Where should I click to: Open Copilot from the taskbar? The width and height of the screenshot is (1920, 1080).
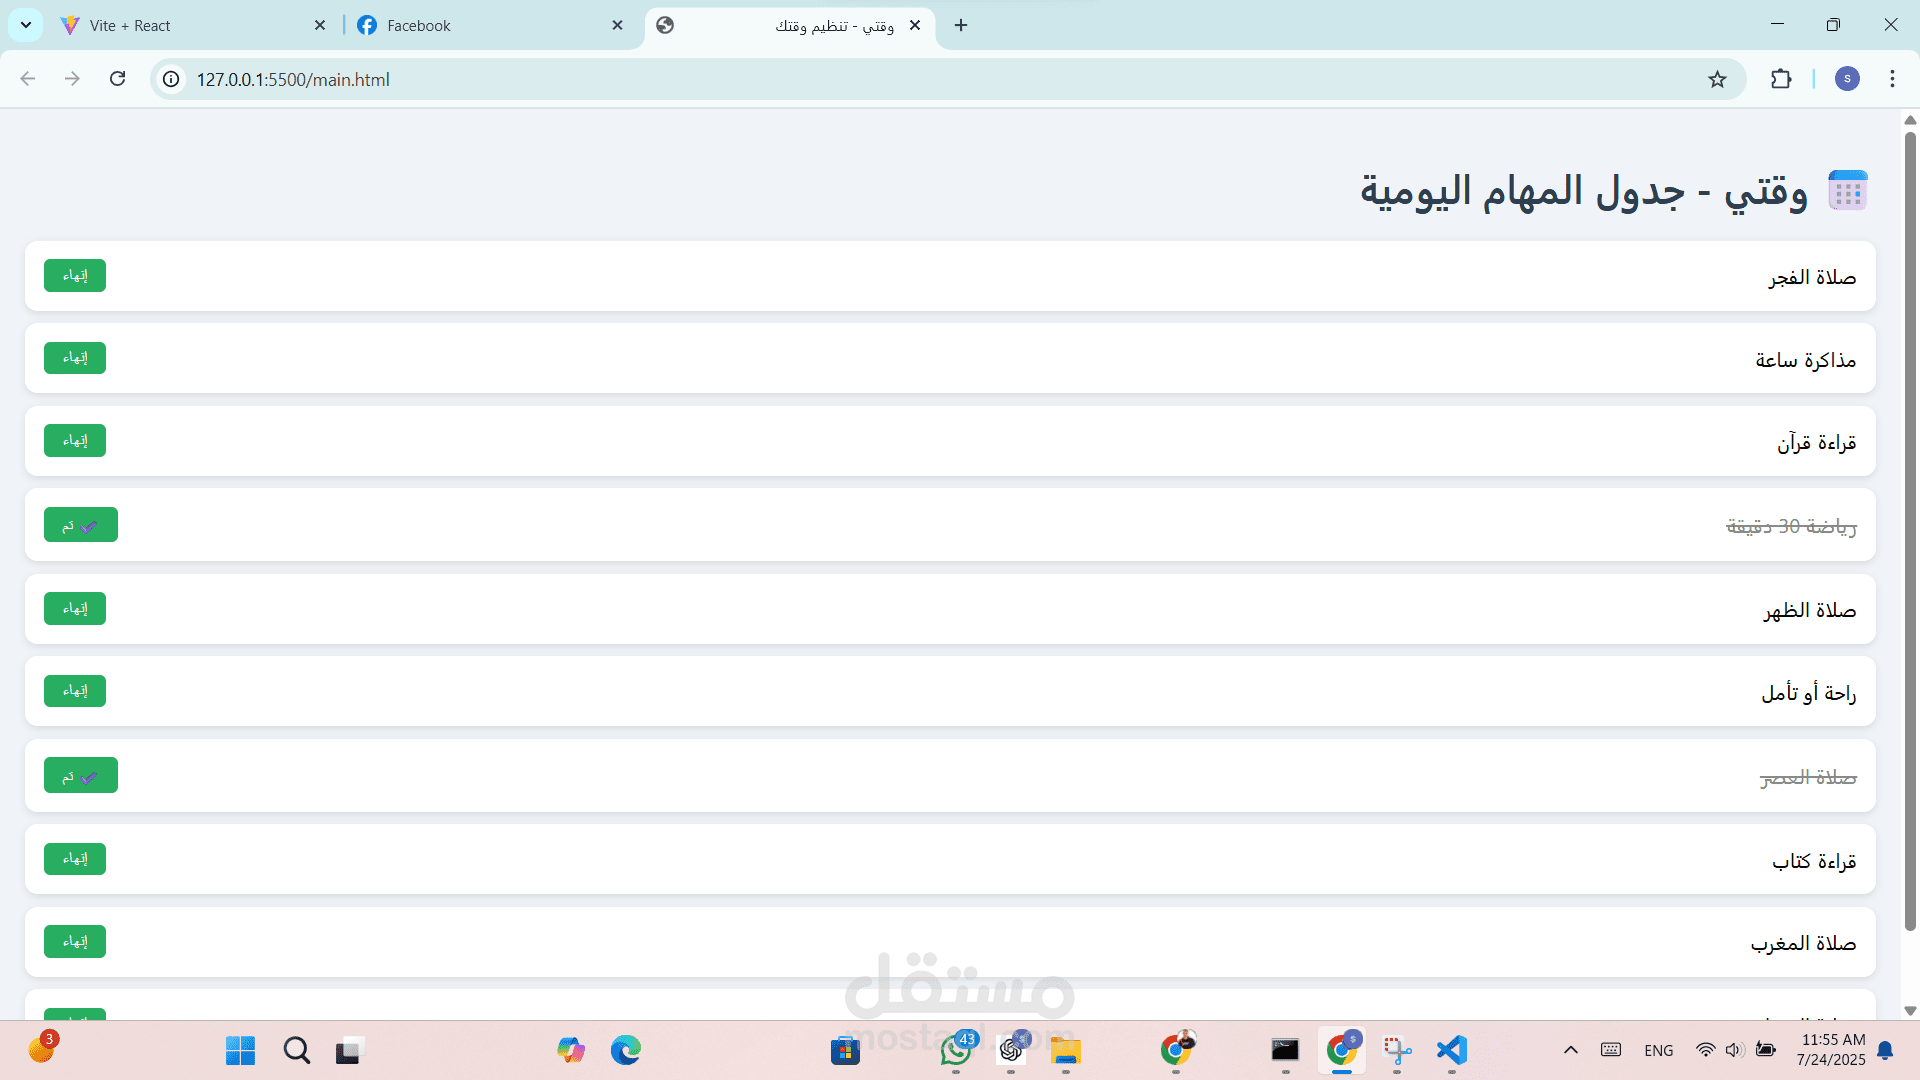coord(571,1050)
